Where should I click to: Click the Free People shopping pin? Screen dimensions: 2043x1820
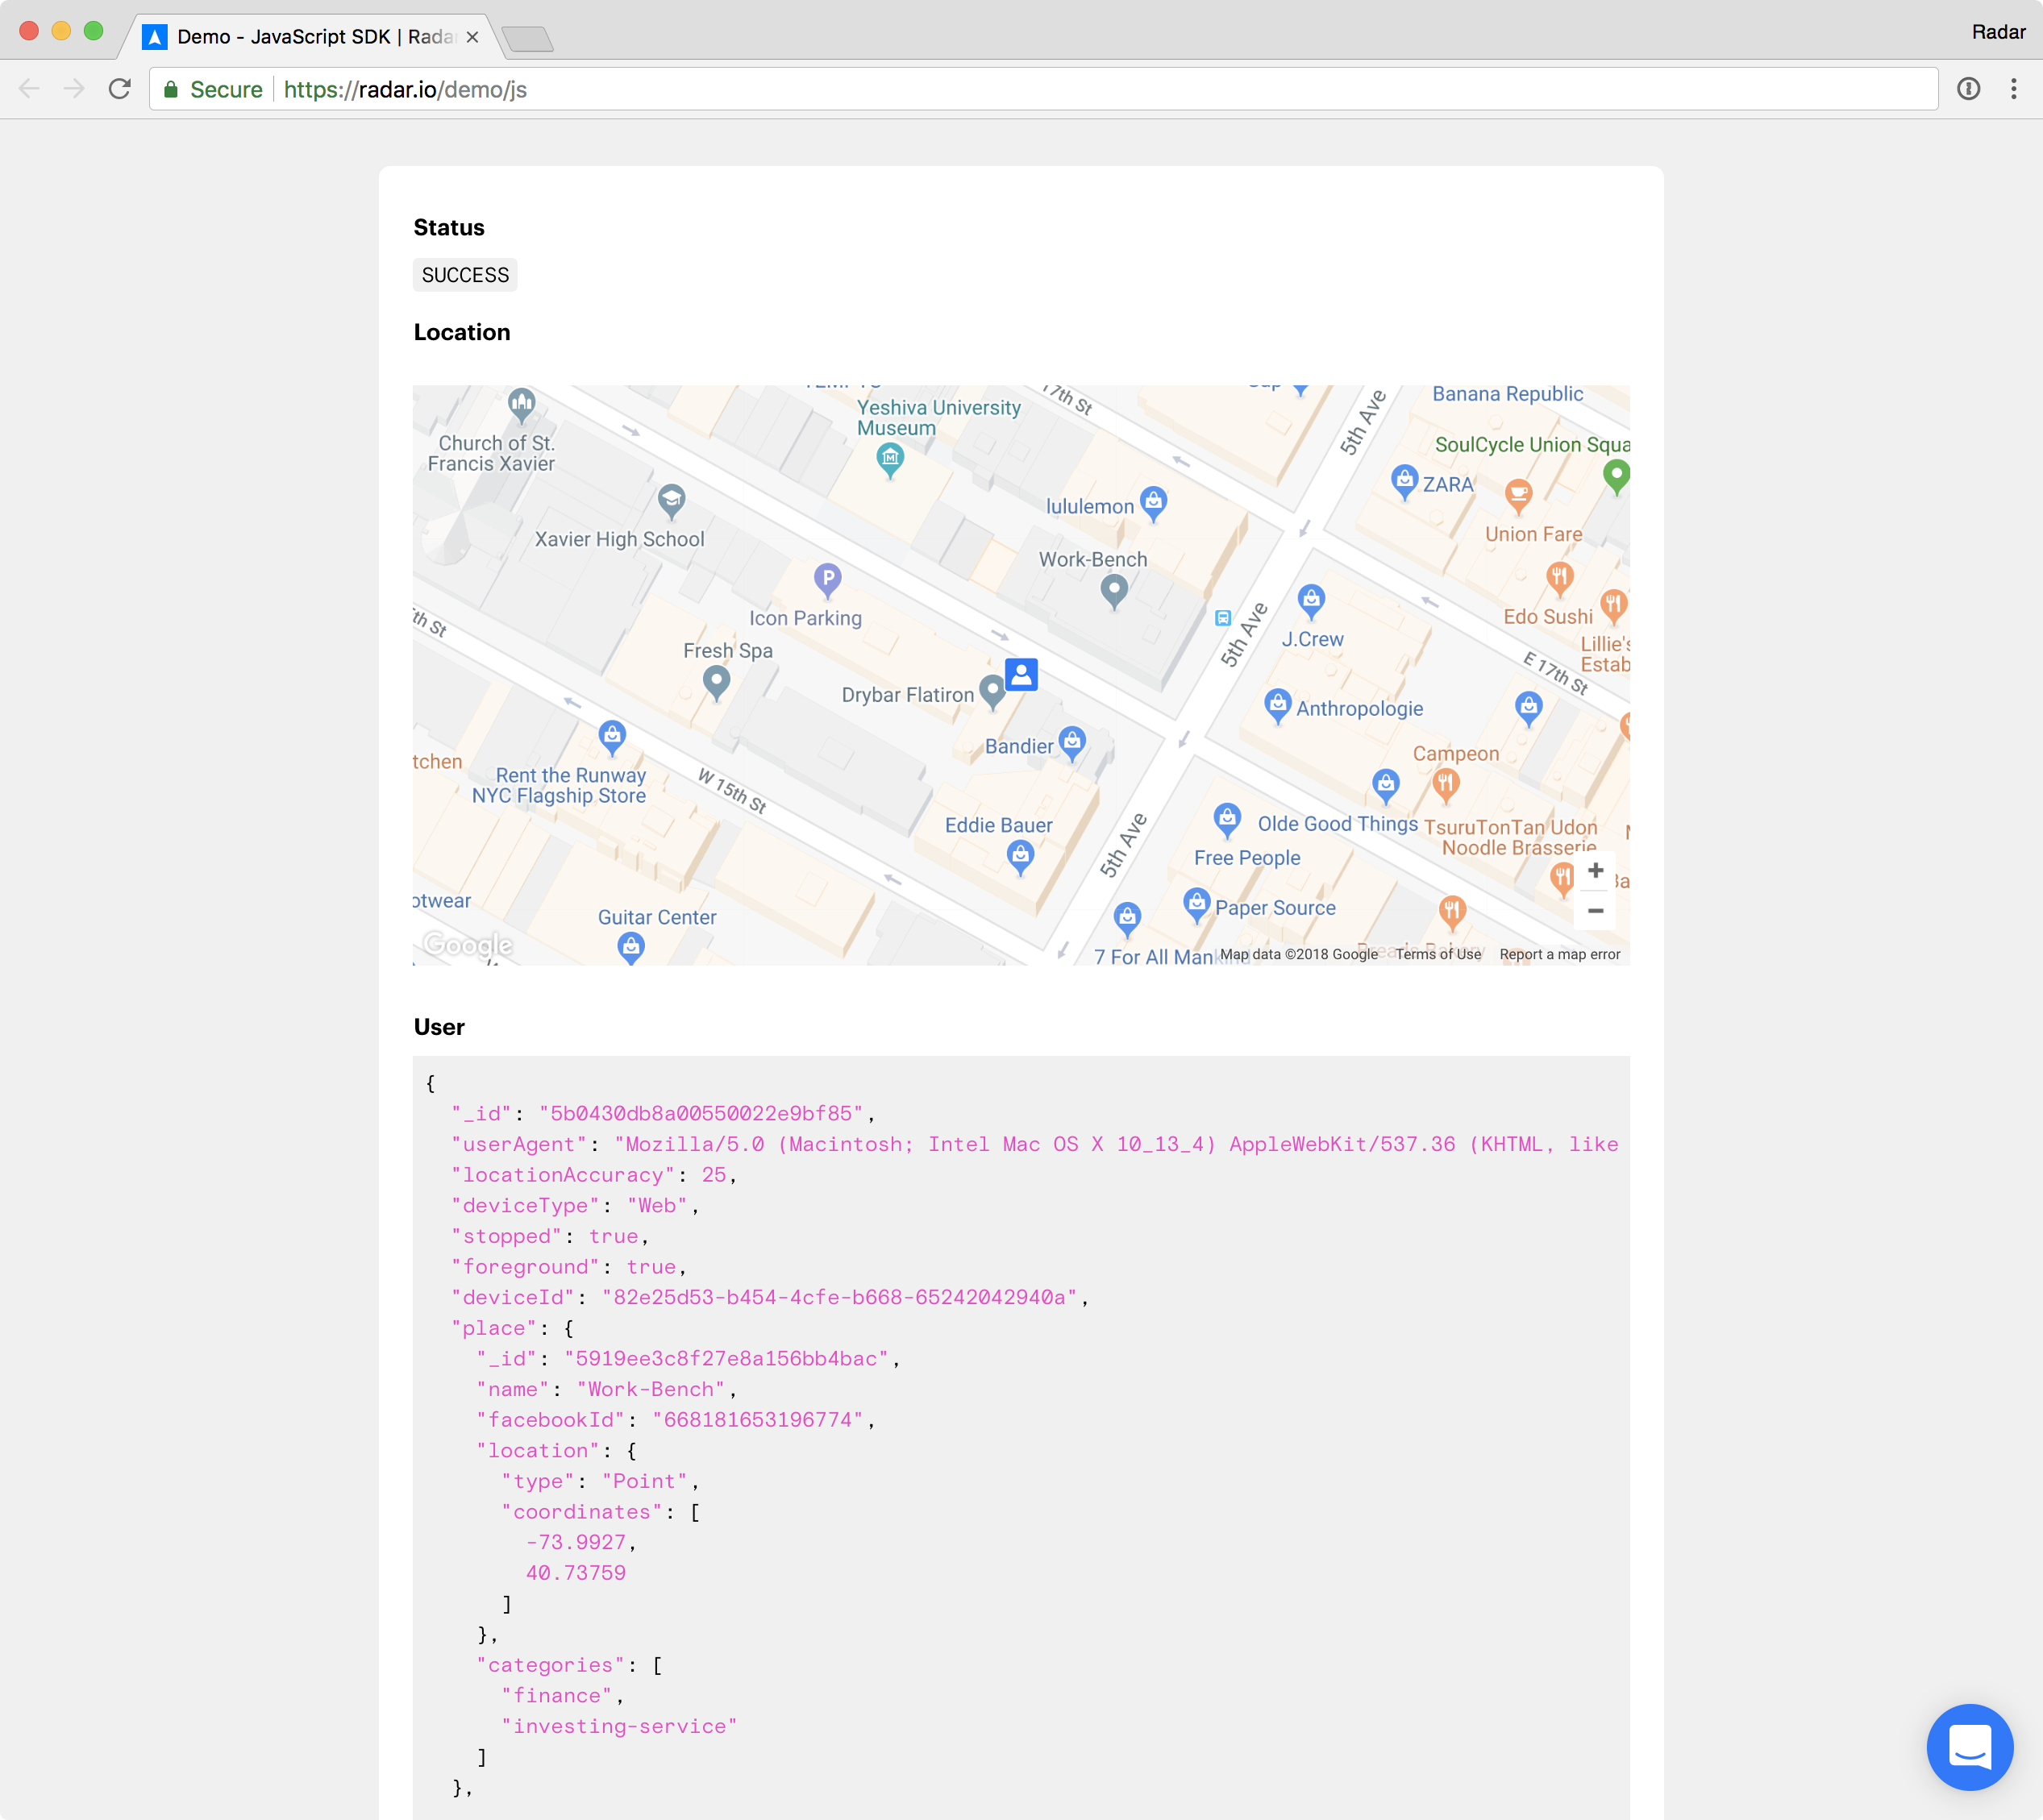click(x=1227, y=820)
